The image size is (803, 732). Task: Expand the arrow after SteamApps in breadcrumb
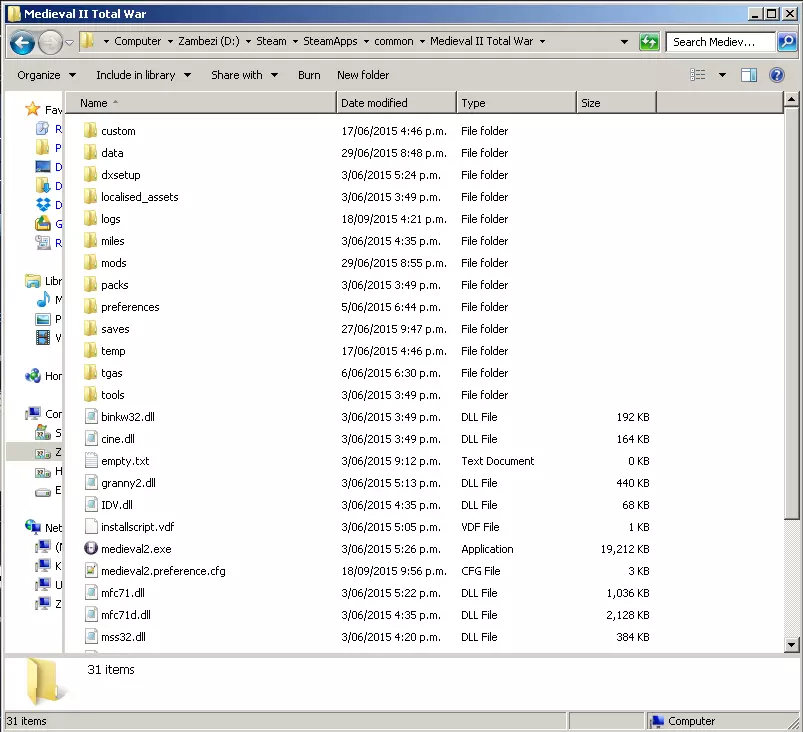click(366, 41)
